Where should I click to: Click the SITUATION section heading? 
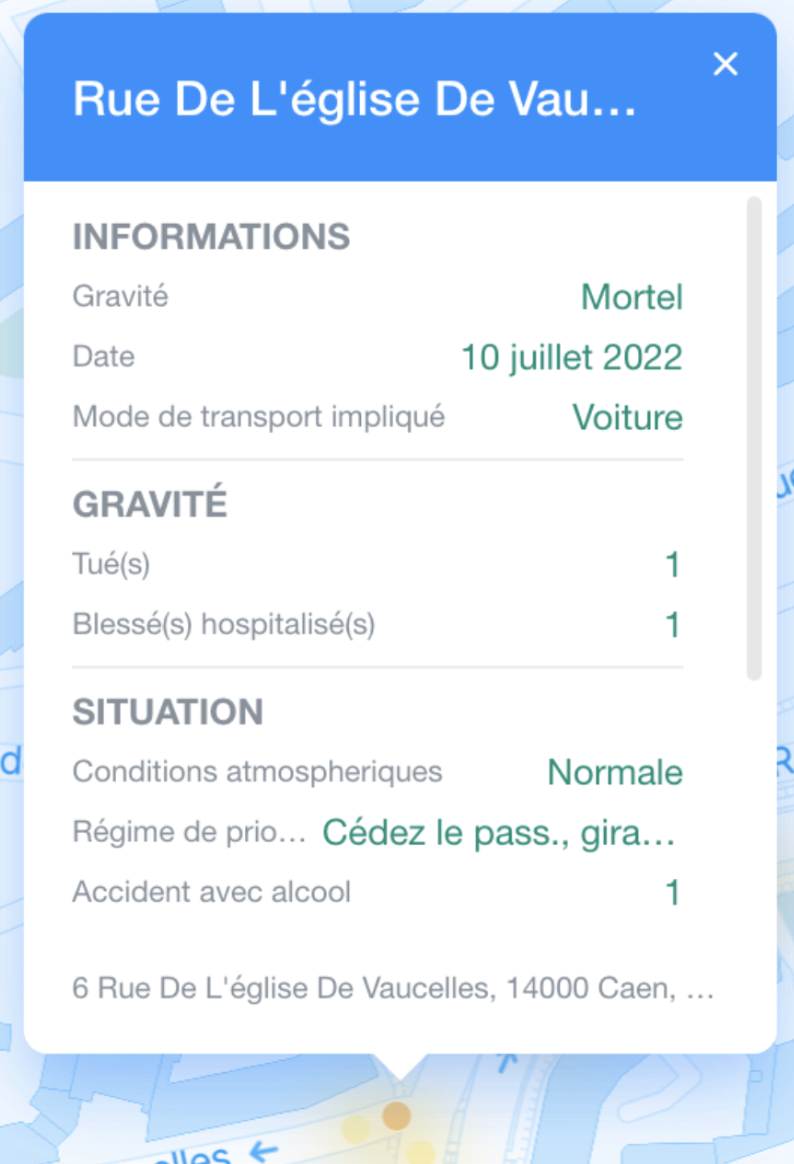[167, 712]
